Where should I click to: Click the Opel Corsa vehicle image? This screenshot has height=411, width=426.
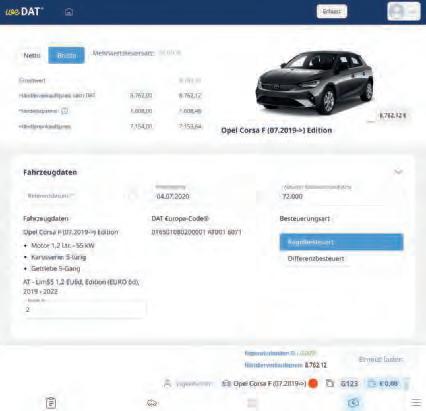click(x=314, y=82)
